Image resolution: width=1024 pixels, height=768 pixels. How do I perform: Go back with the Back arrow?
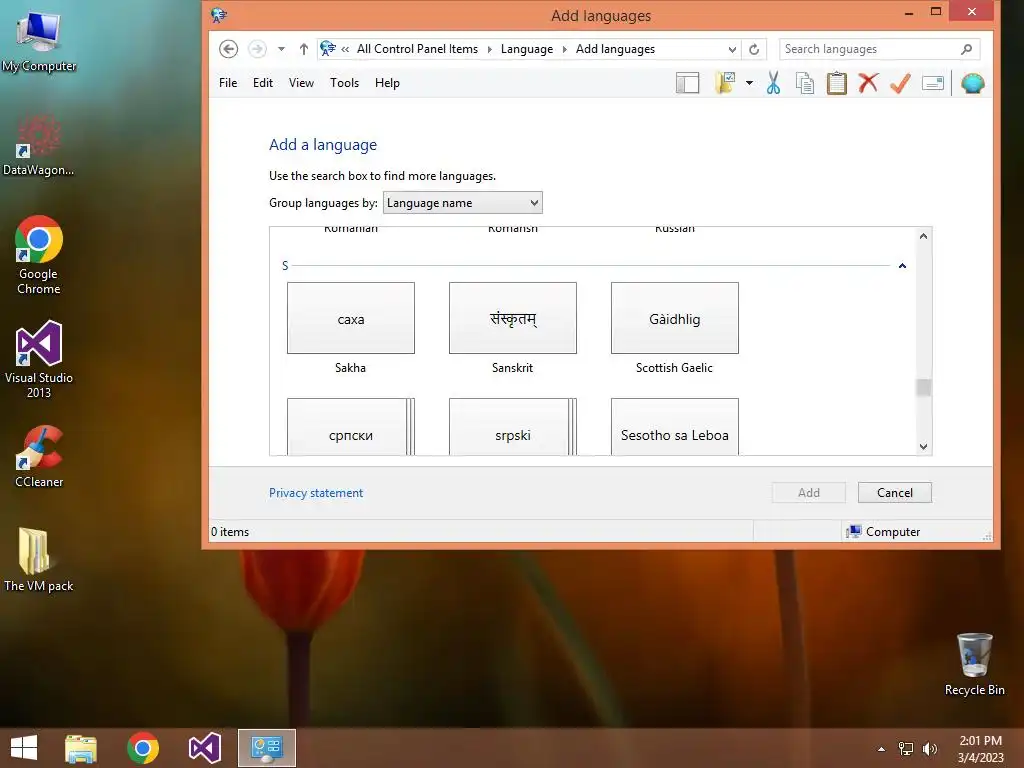click(229, 49)
